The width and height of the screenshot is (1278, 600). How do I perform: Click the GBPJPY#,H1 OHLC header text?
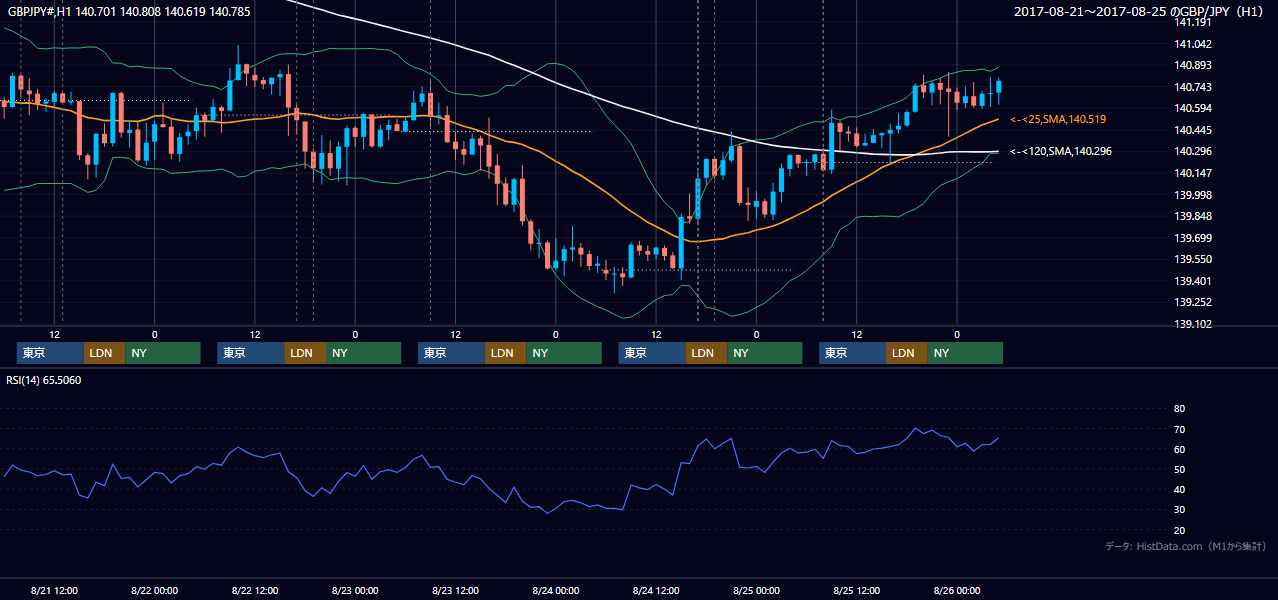click(x=129, y=12)
